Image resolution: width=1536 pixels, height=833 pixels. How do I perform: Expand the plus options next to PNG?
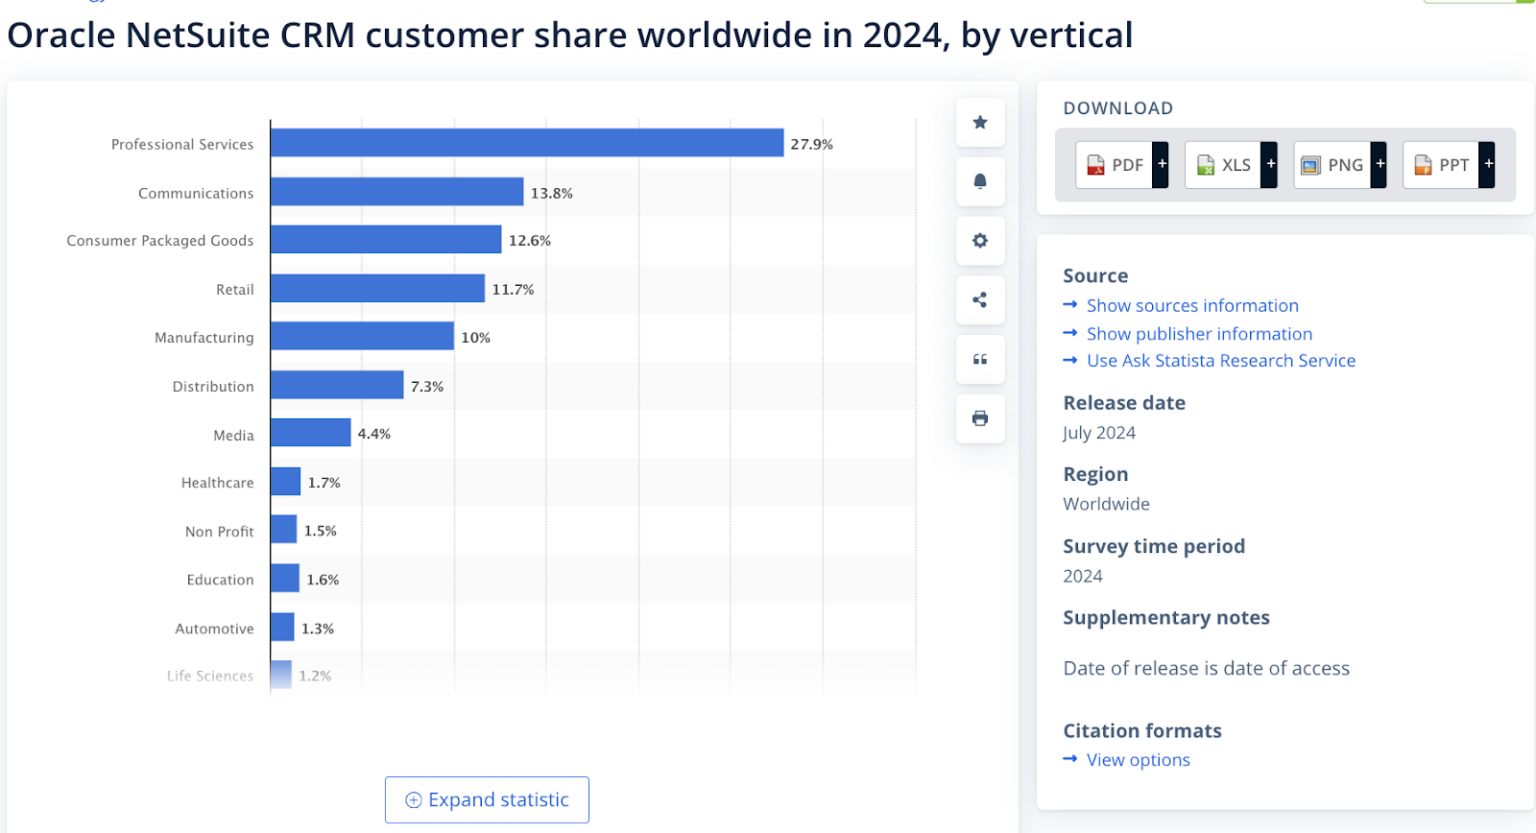1379,164
